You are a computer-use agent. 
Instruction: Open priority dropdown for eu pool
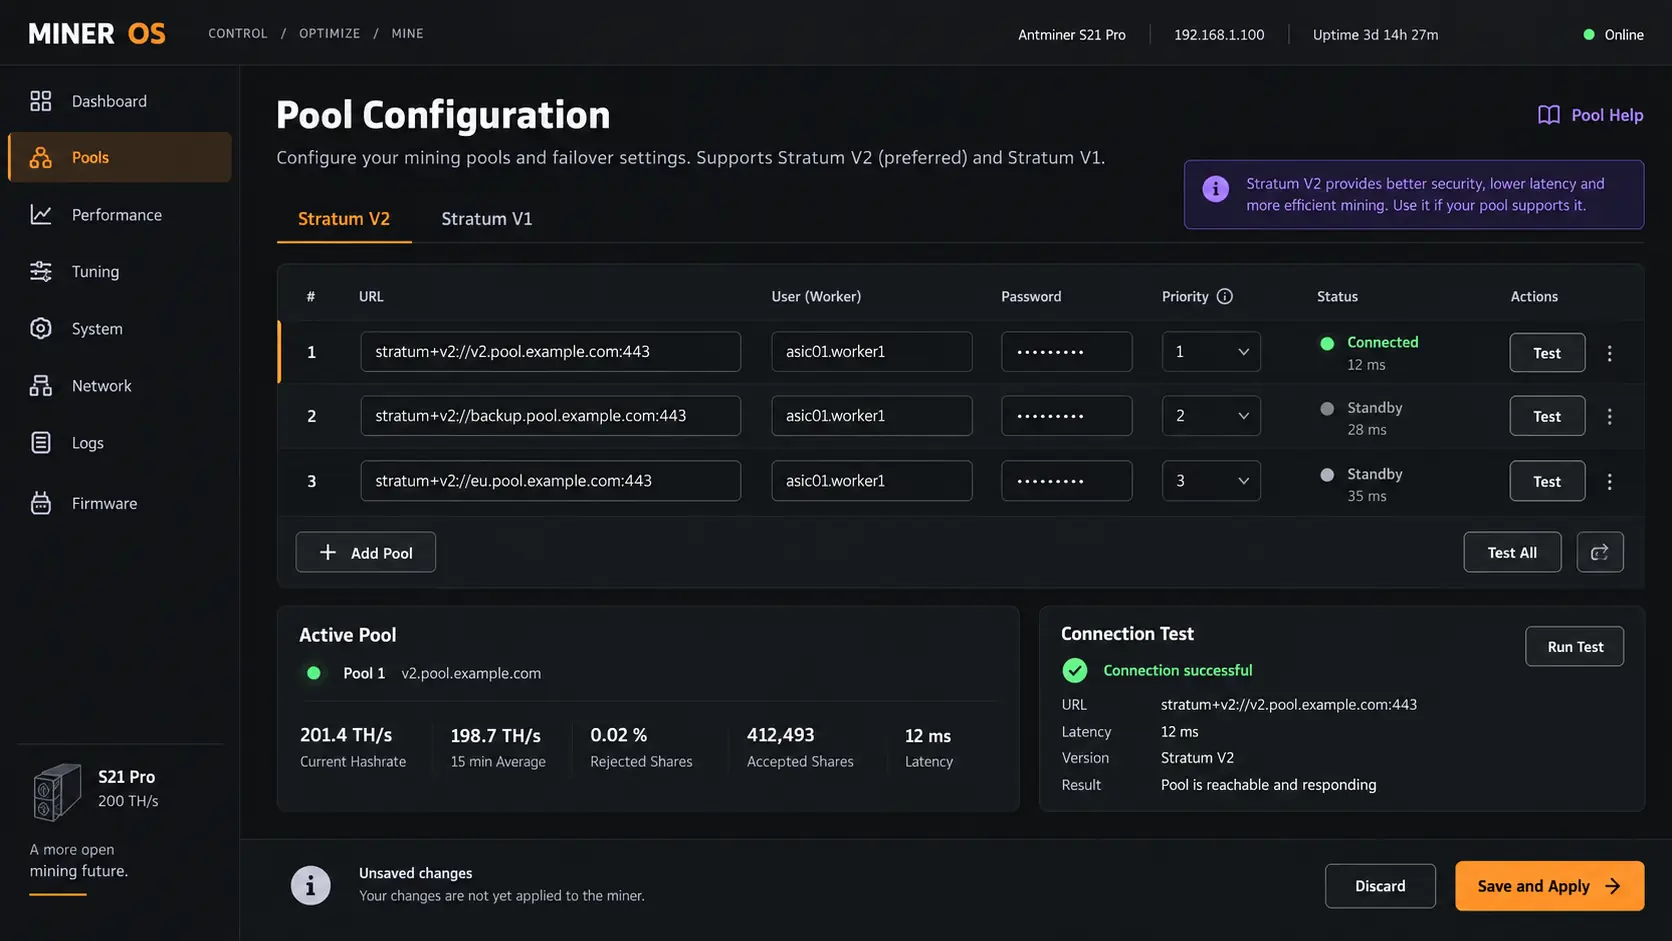[x=1211, y=481]
